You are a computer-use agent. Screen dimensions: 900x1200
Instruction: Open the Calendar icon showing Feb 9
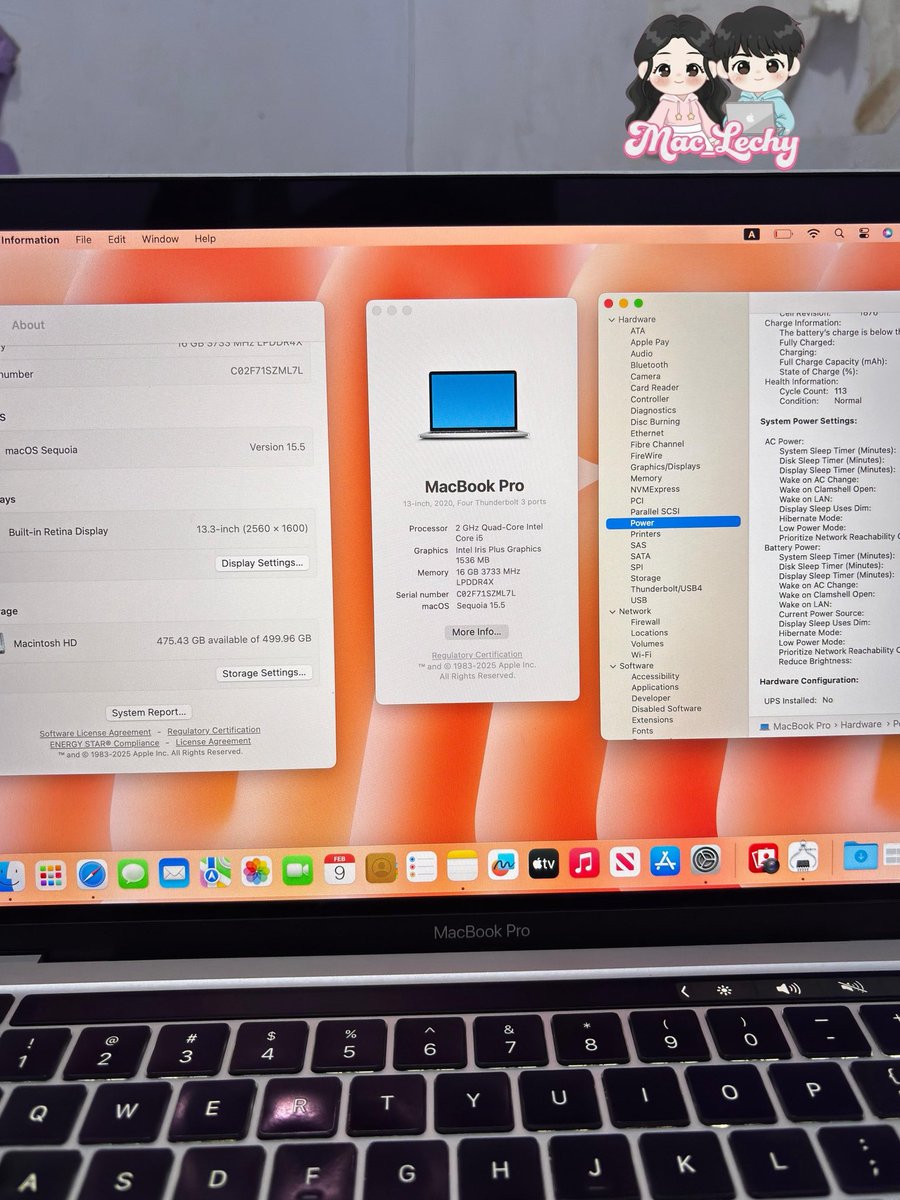pyautogui.click(x=339, y=868)
